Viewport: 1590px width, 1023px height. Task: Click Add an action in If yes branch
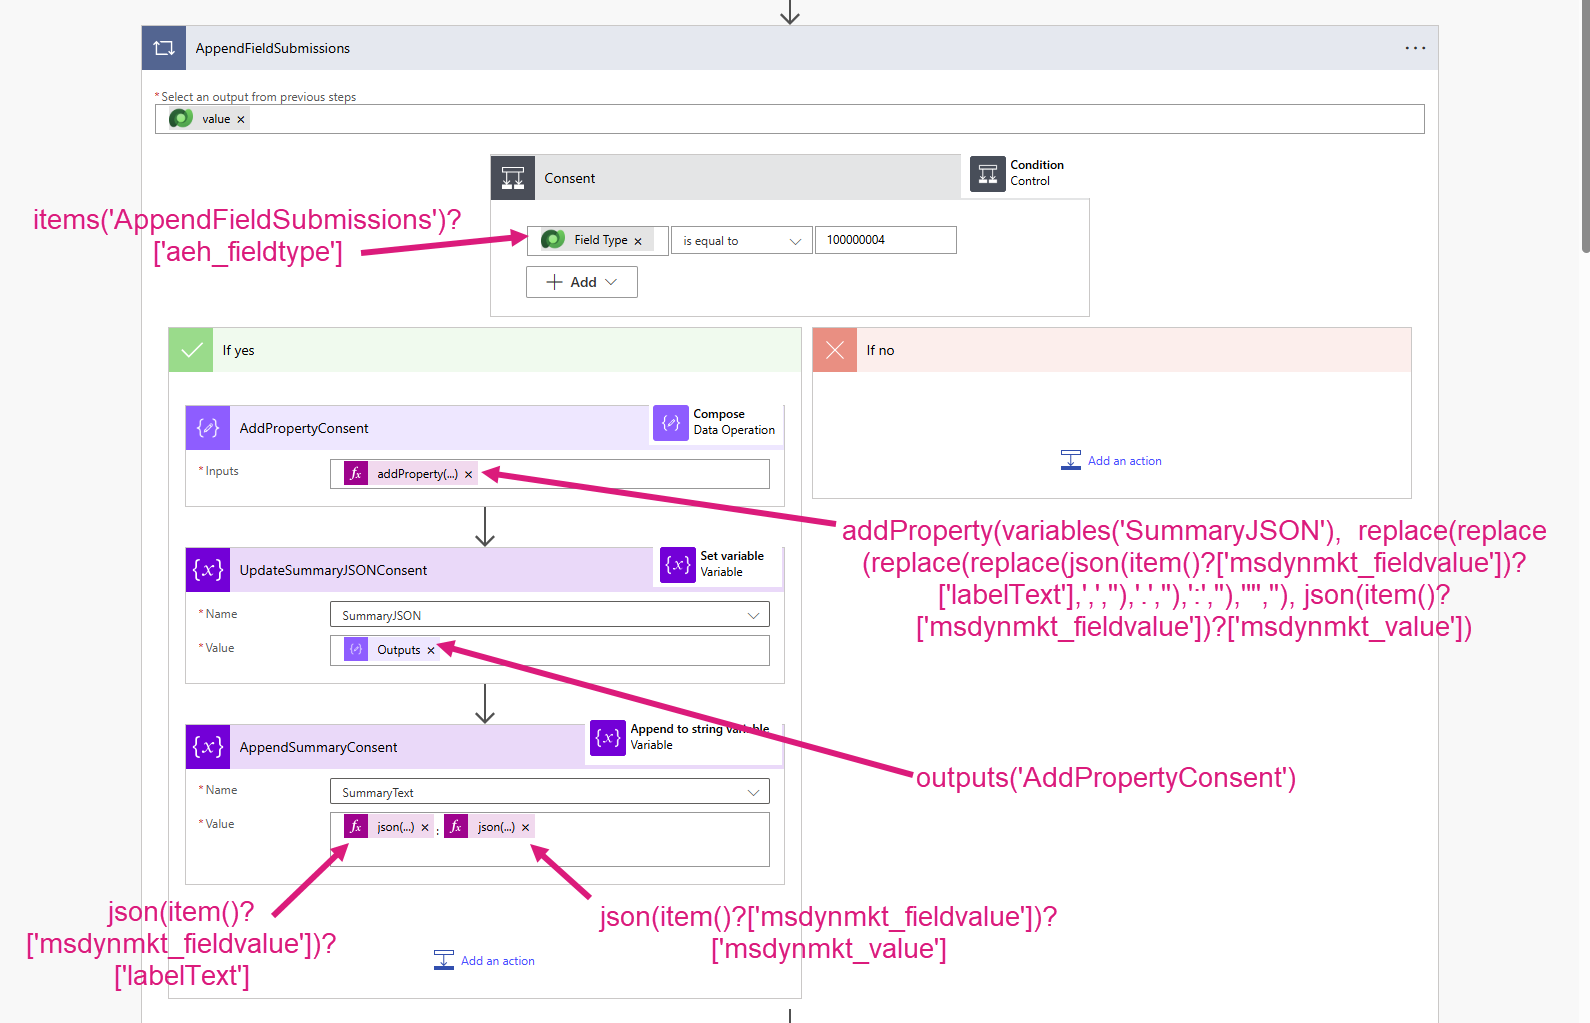tap(485, 961)
